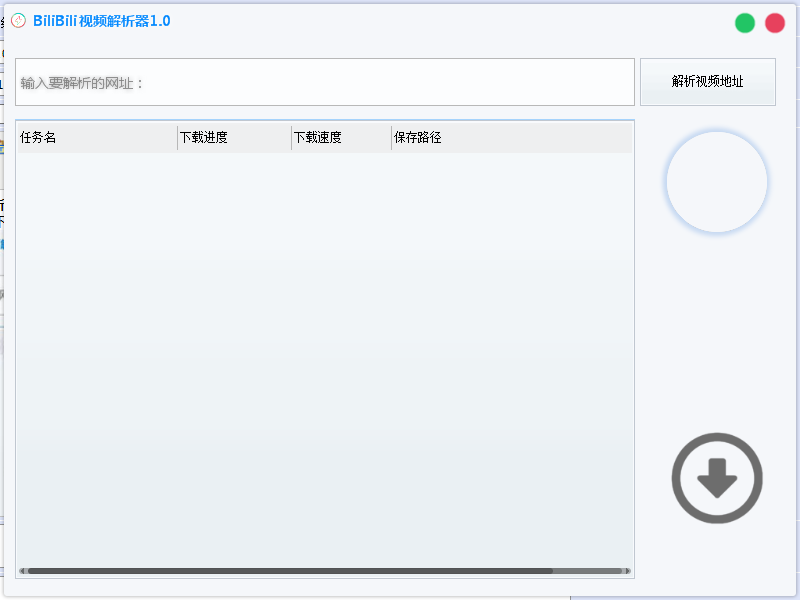Screen dimensions: 800x600
Task: Click the divider between 任务名 and 下载进度 columns
Action: (178, 136)
